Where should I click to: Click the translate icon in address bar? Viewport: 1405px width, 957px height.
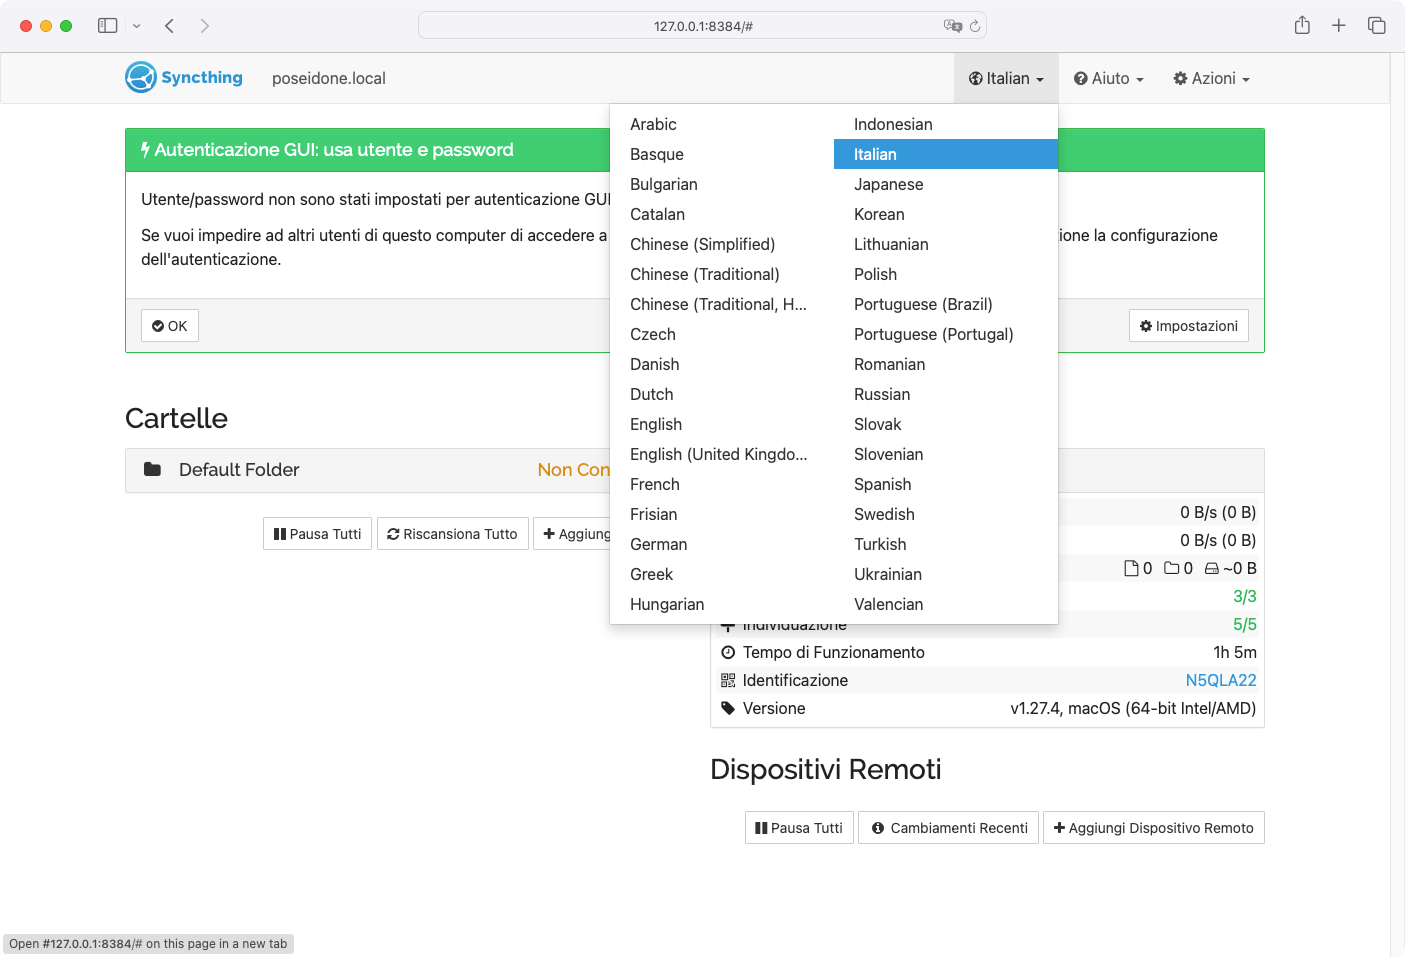coord(952,26)
